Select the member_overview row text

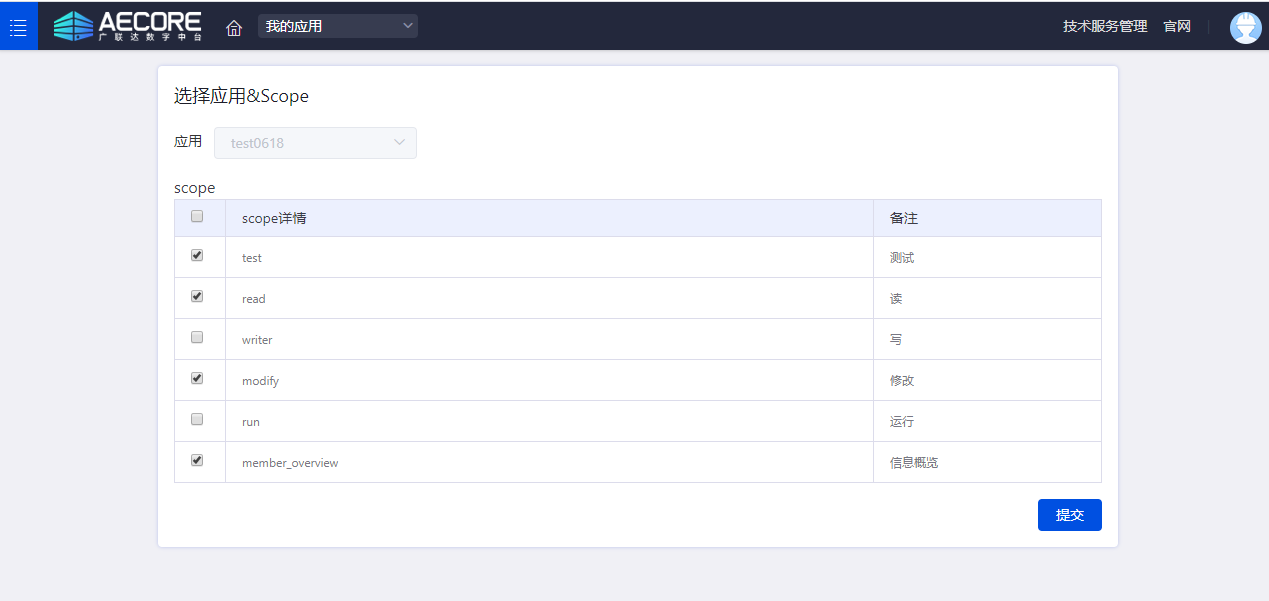pyautogui.click(x=290, y=463)
